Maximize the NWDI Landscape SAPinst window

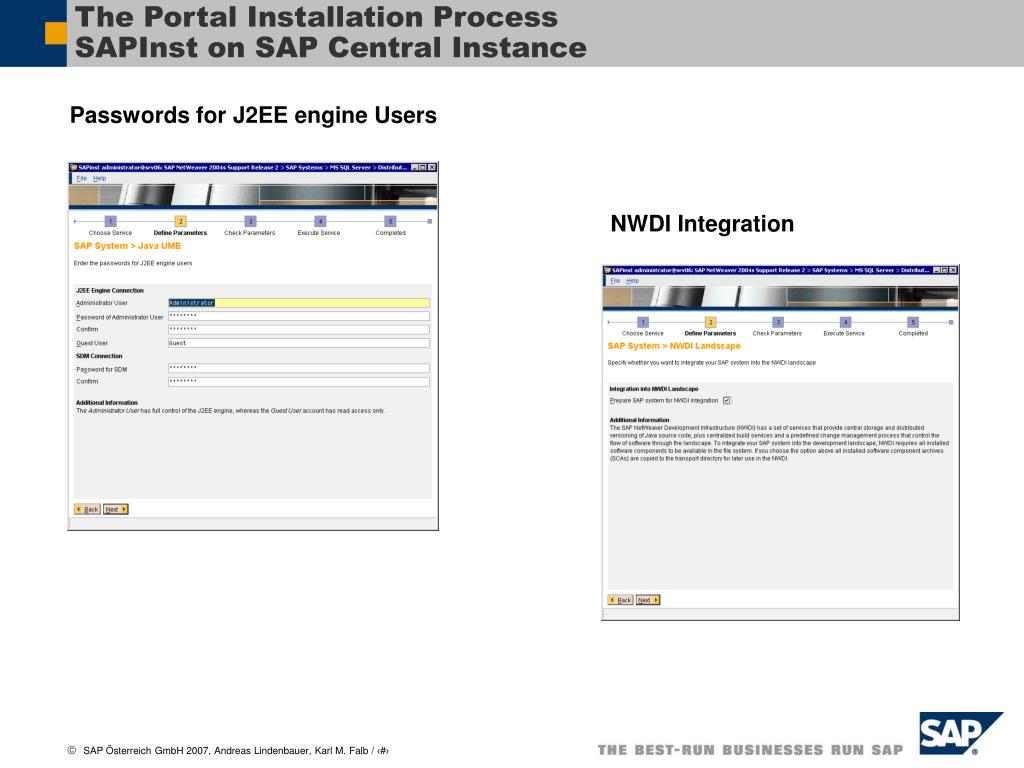tap(945, 270)
